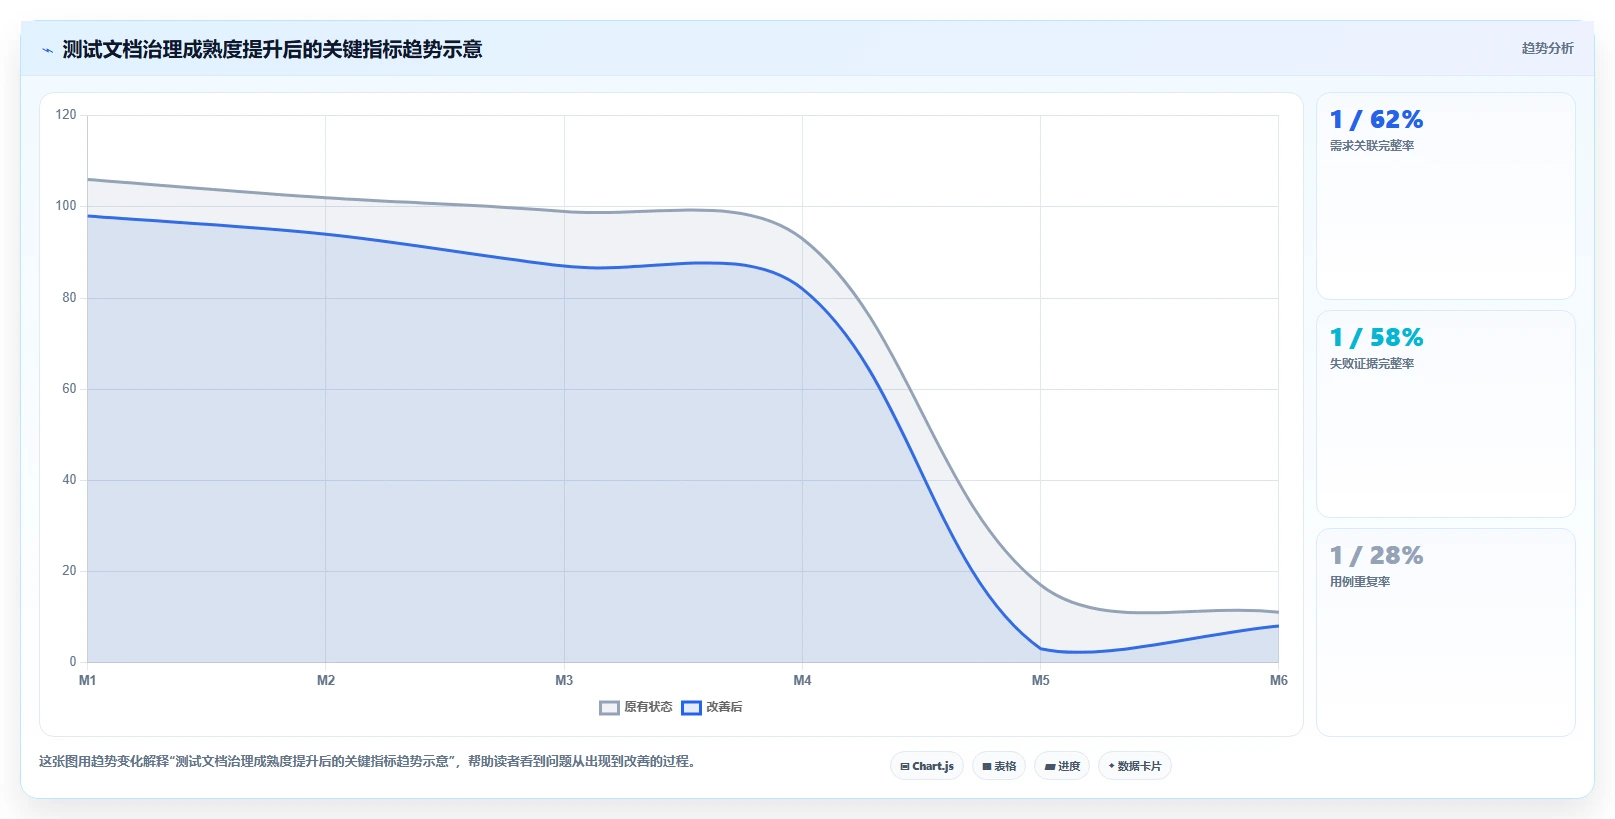1615x819 pixels.
Task: Click the M5 axis label
Action: (1041, 680)
